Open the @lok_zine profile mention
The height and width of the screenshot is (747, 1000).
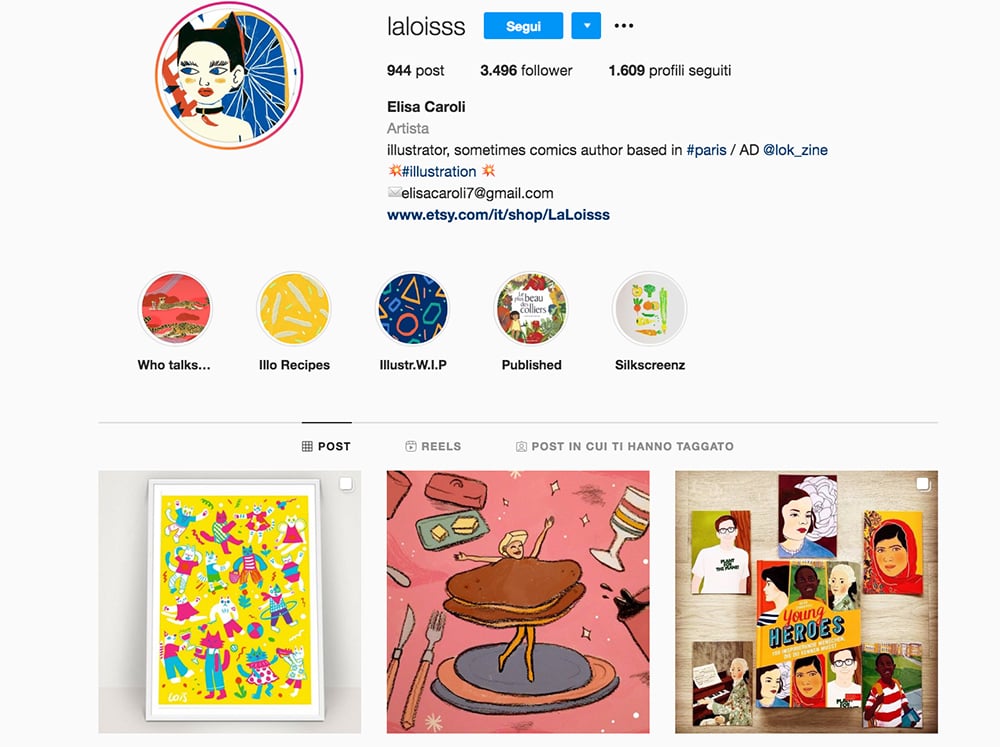tap(795, 151)
